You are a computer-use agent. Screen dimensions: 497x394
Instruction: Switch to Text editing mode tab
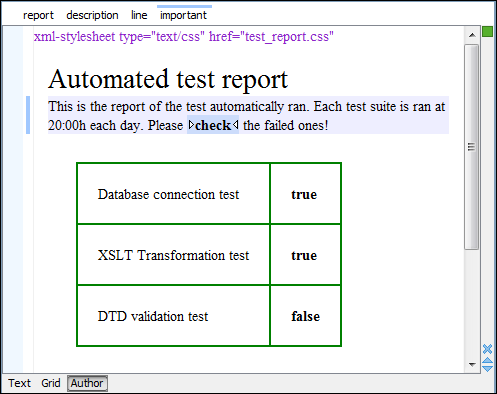(x=19, y=383)
